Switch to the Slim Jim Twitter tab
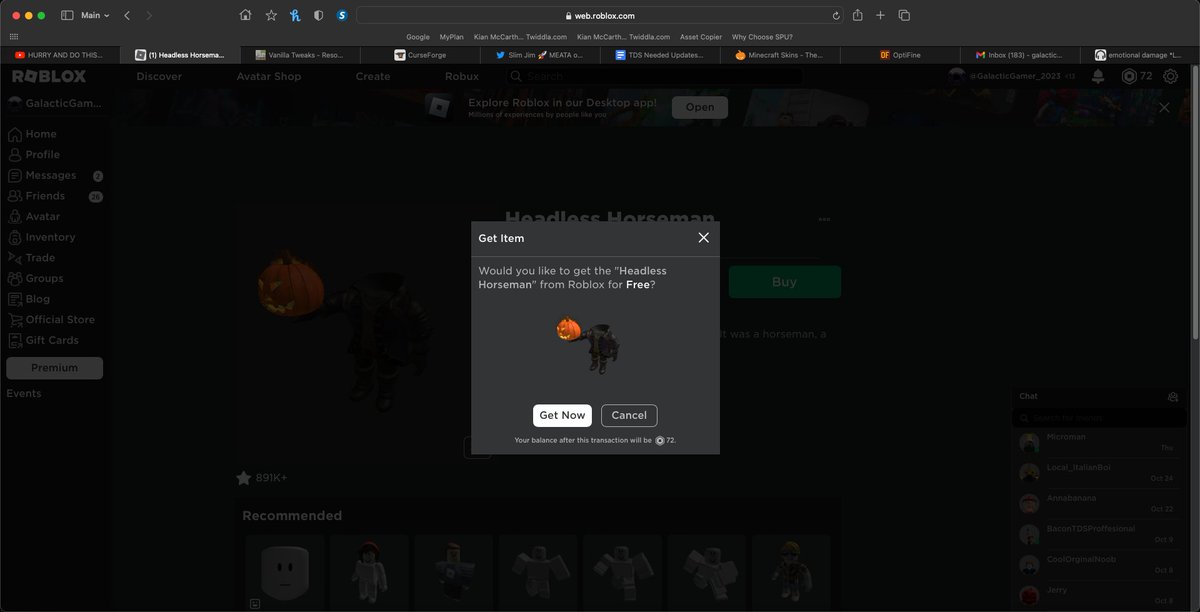Screen dimensions: 1200x612 540,55
